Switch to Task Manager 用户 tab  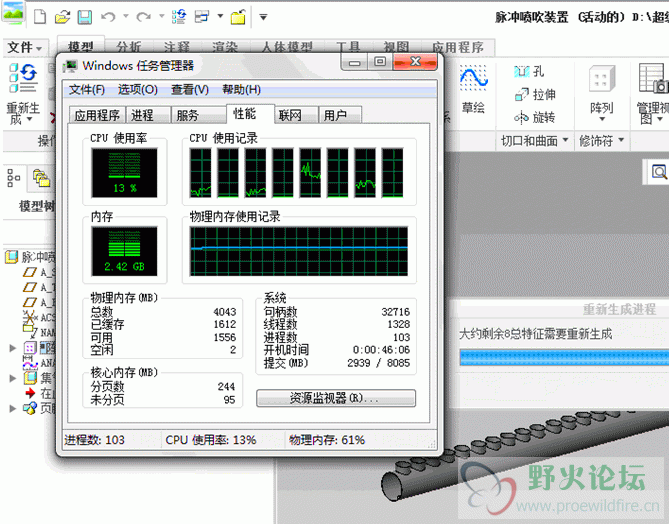[340, 115]
